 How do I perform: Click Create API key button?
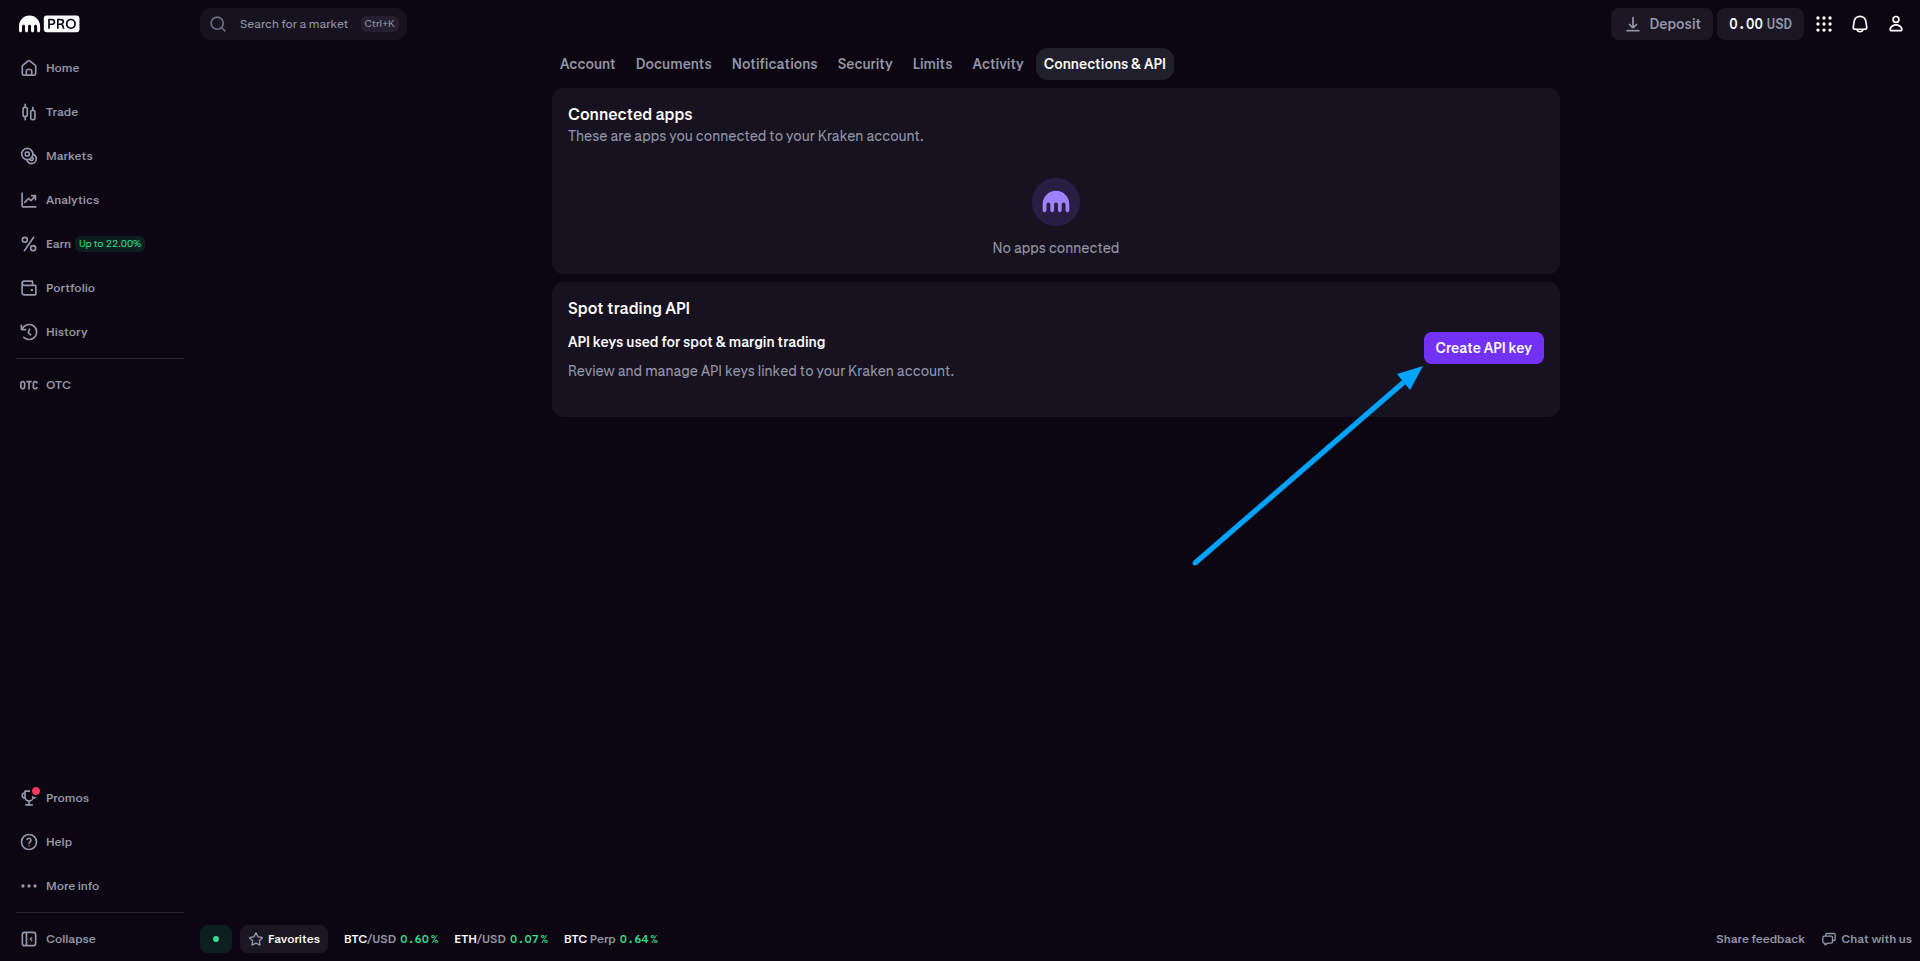tap(1484, 348)
